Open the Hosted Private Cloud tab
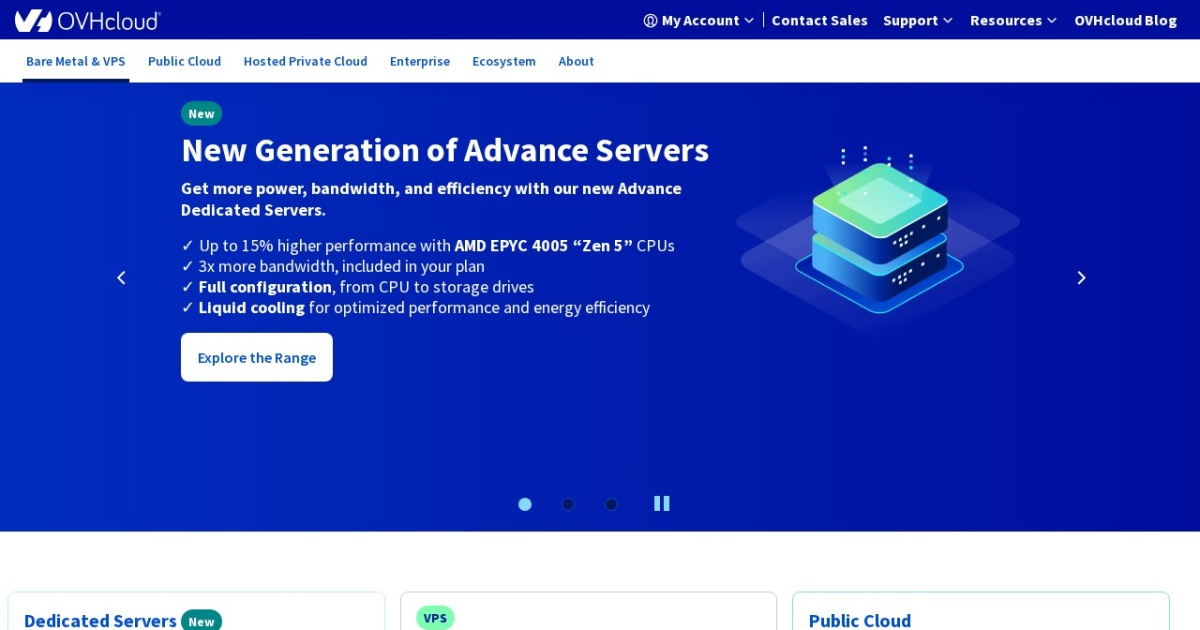The image size is (1200, 630). point(305,61)
